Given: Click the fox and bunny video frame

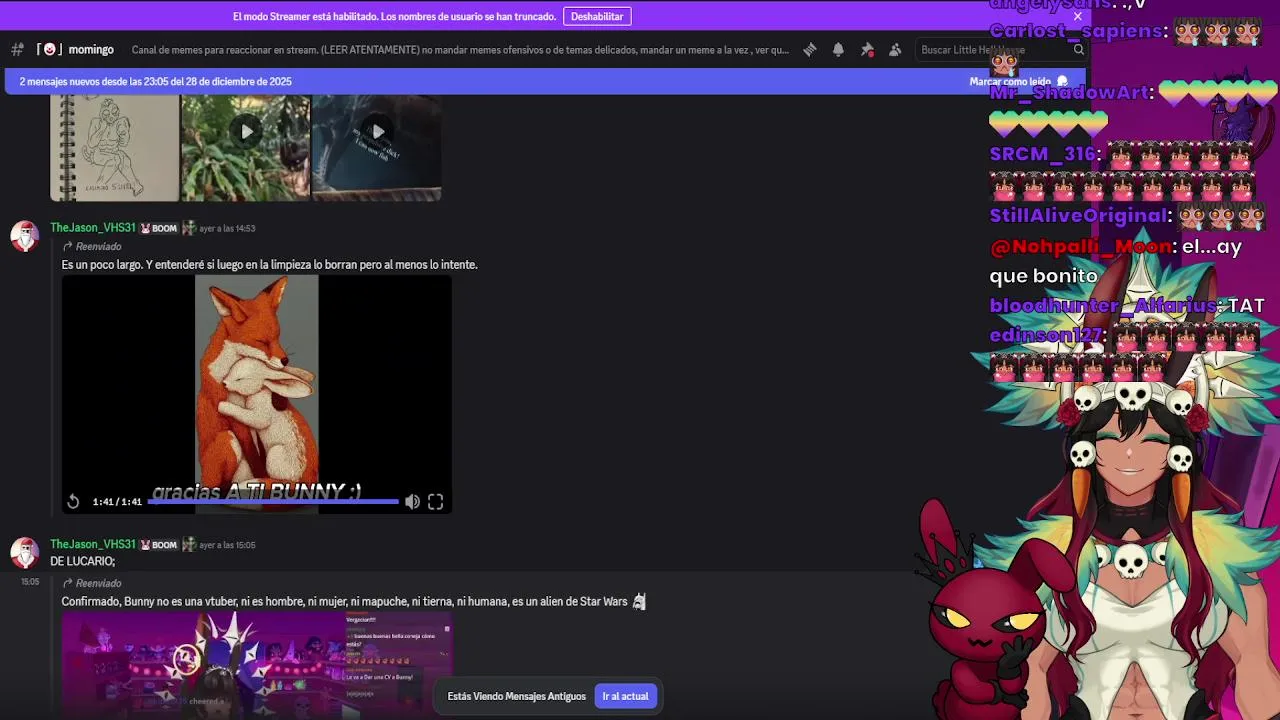Looking at the screenshot, I should point(257,394).
